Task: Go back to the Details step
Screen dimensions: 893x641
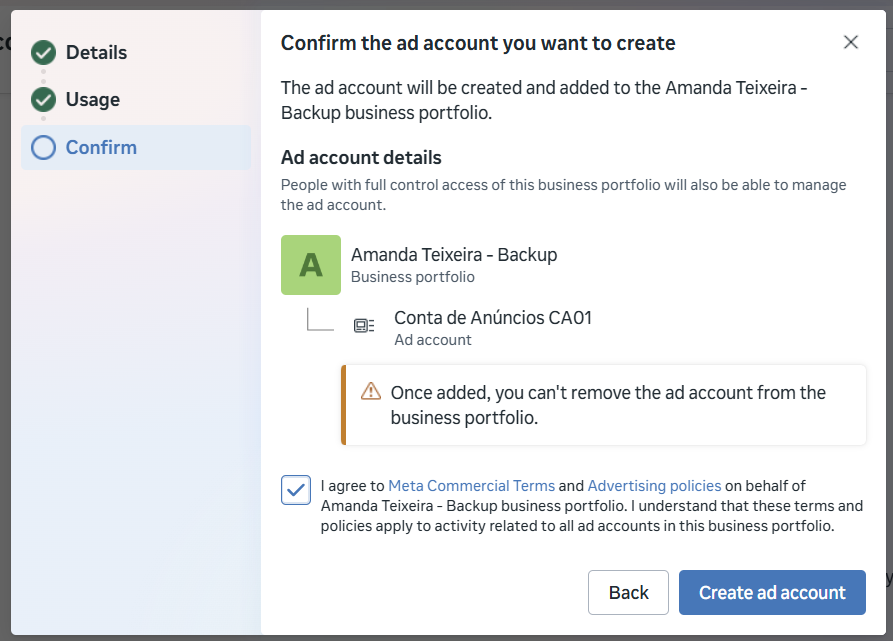Action: click(x=96, y=52)
